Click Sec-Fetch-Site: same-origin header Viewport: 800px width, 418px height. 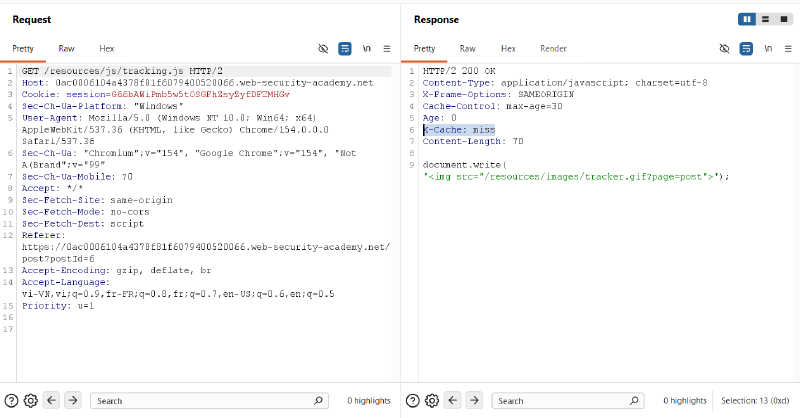tap(97, 200)
